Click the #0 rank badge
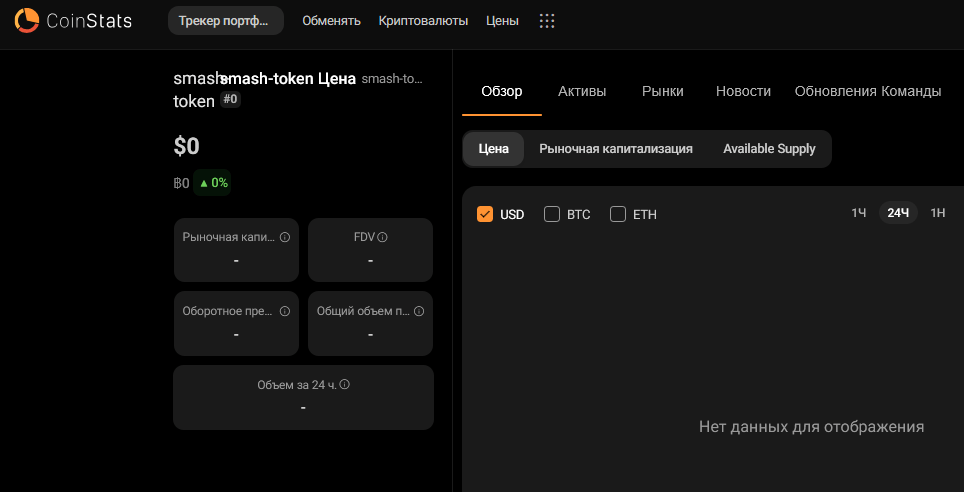Image resolution: width=964 pixels, height=492 pixels. (x=231, y=99)
